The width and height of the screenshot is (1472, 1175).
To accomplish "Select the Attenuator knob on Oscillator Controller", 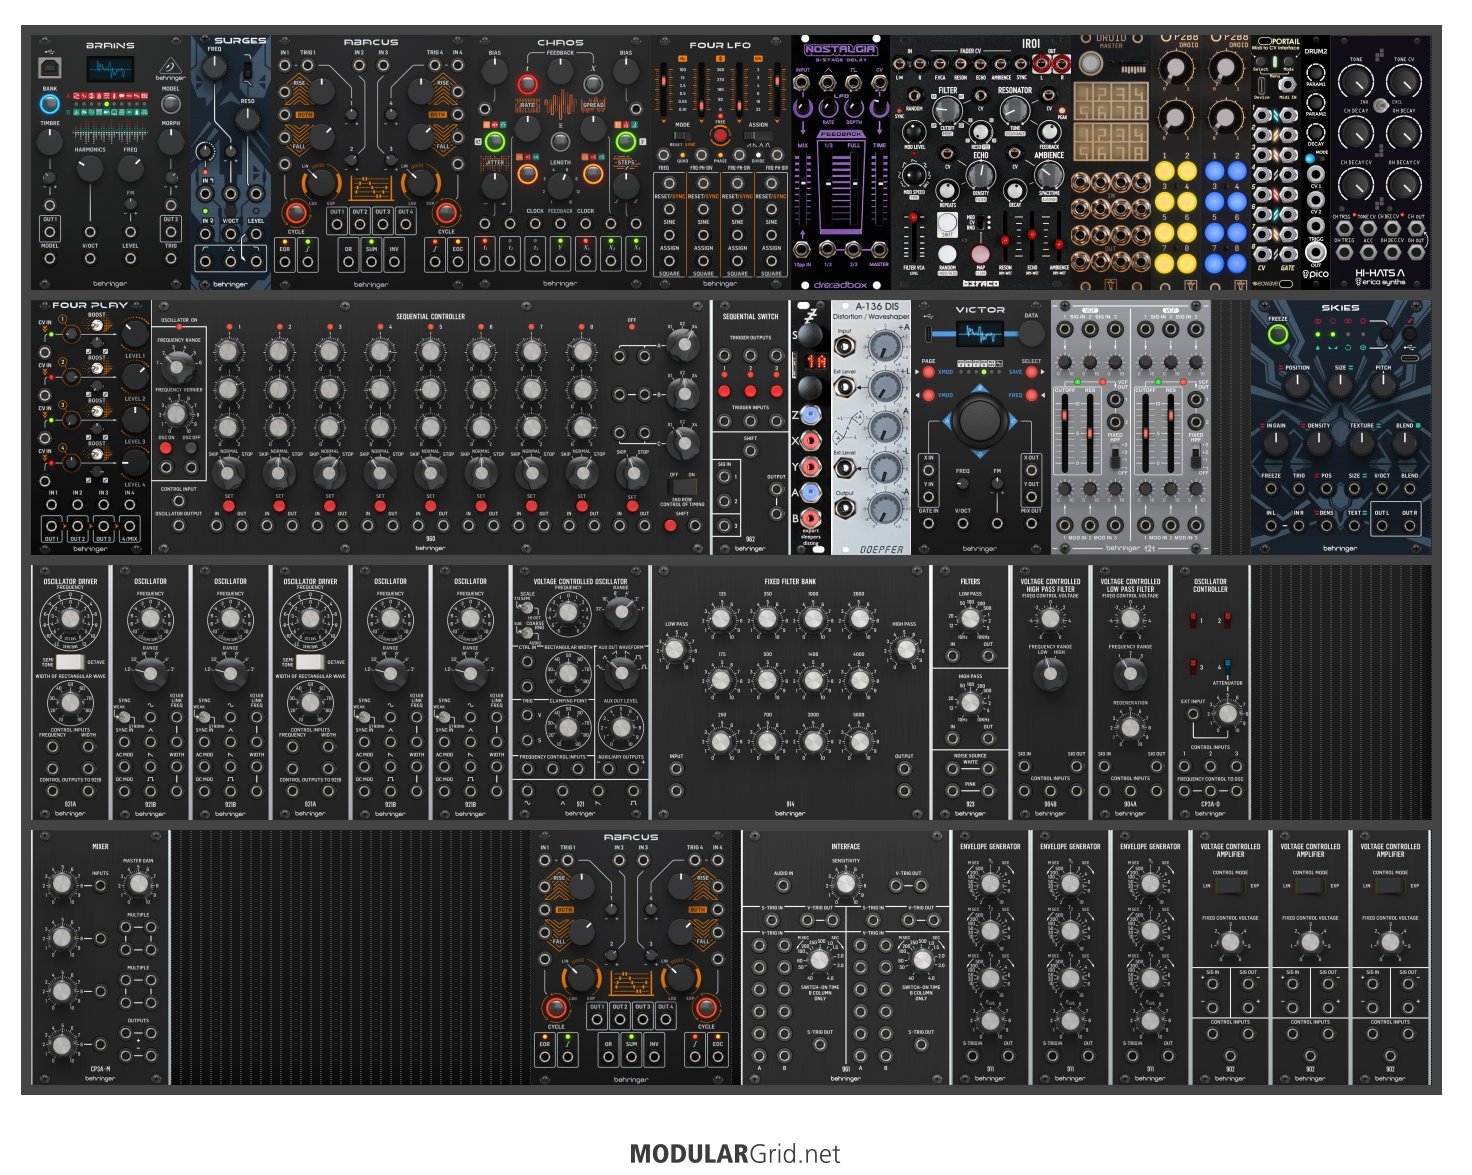I will [x=1227, y=714].
